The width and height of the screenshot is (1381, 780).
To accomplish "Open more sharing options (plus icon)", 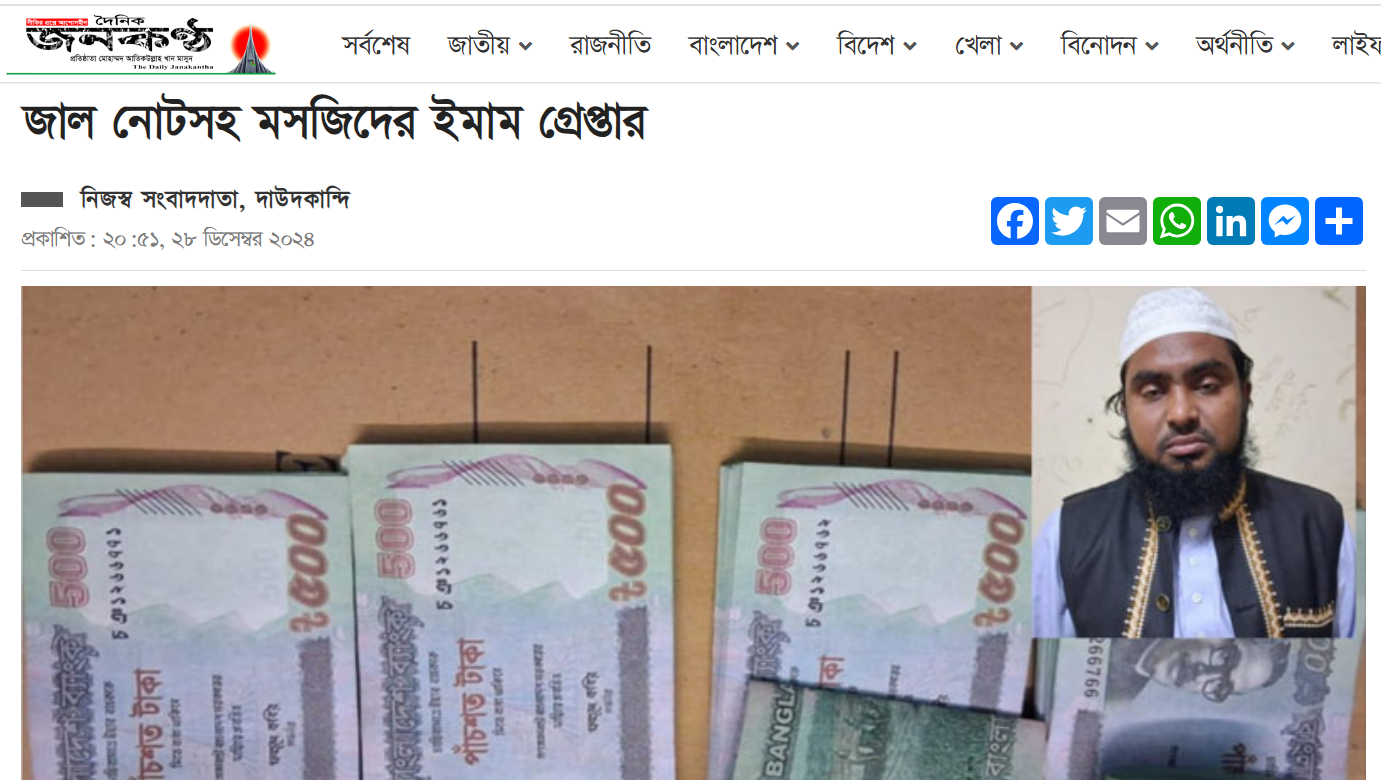I will pos(1339,221).
